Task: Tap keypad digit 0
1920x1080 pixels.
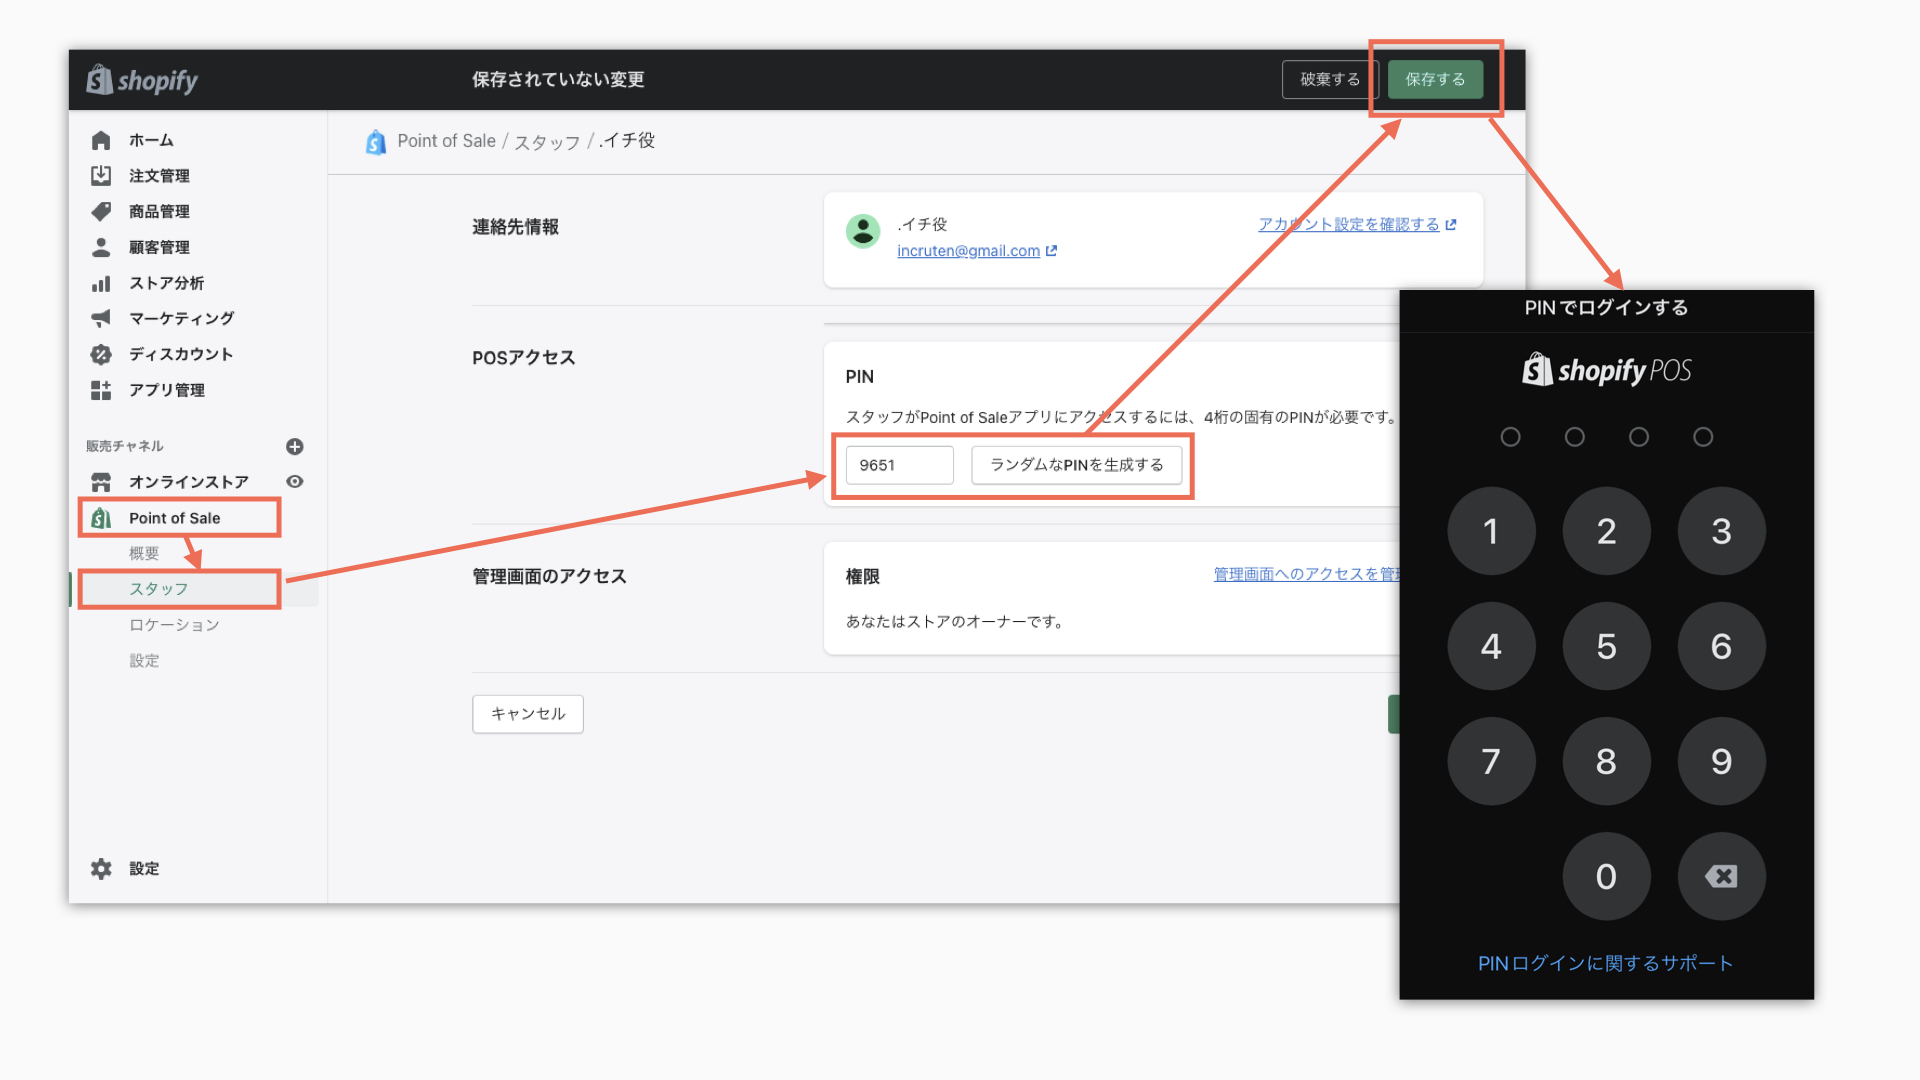Action: click(1606, 876)
